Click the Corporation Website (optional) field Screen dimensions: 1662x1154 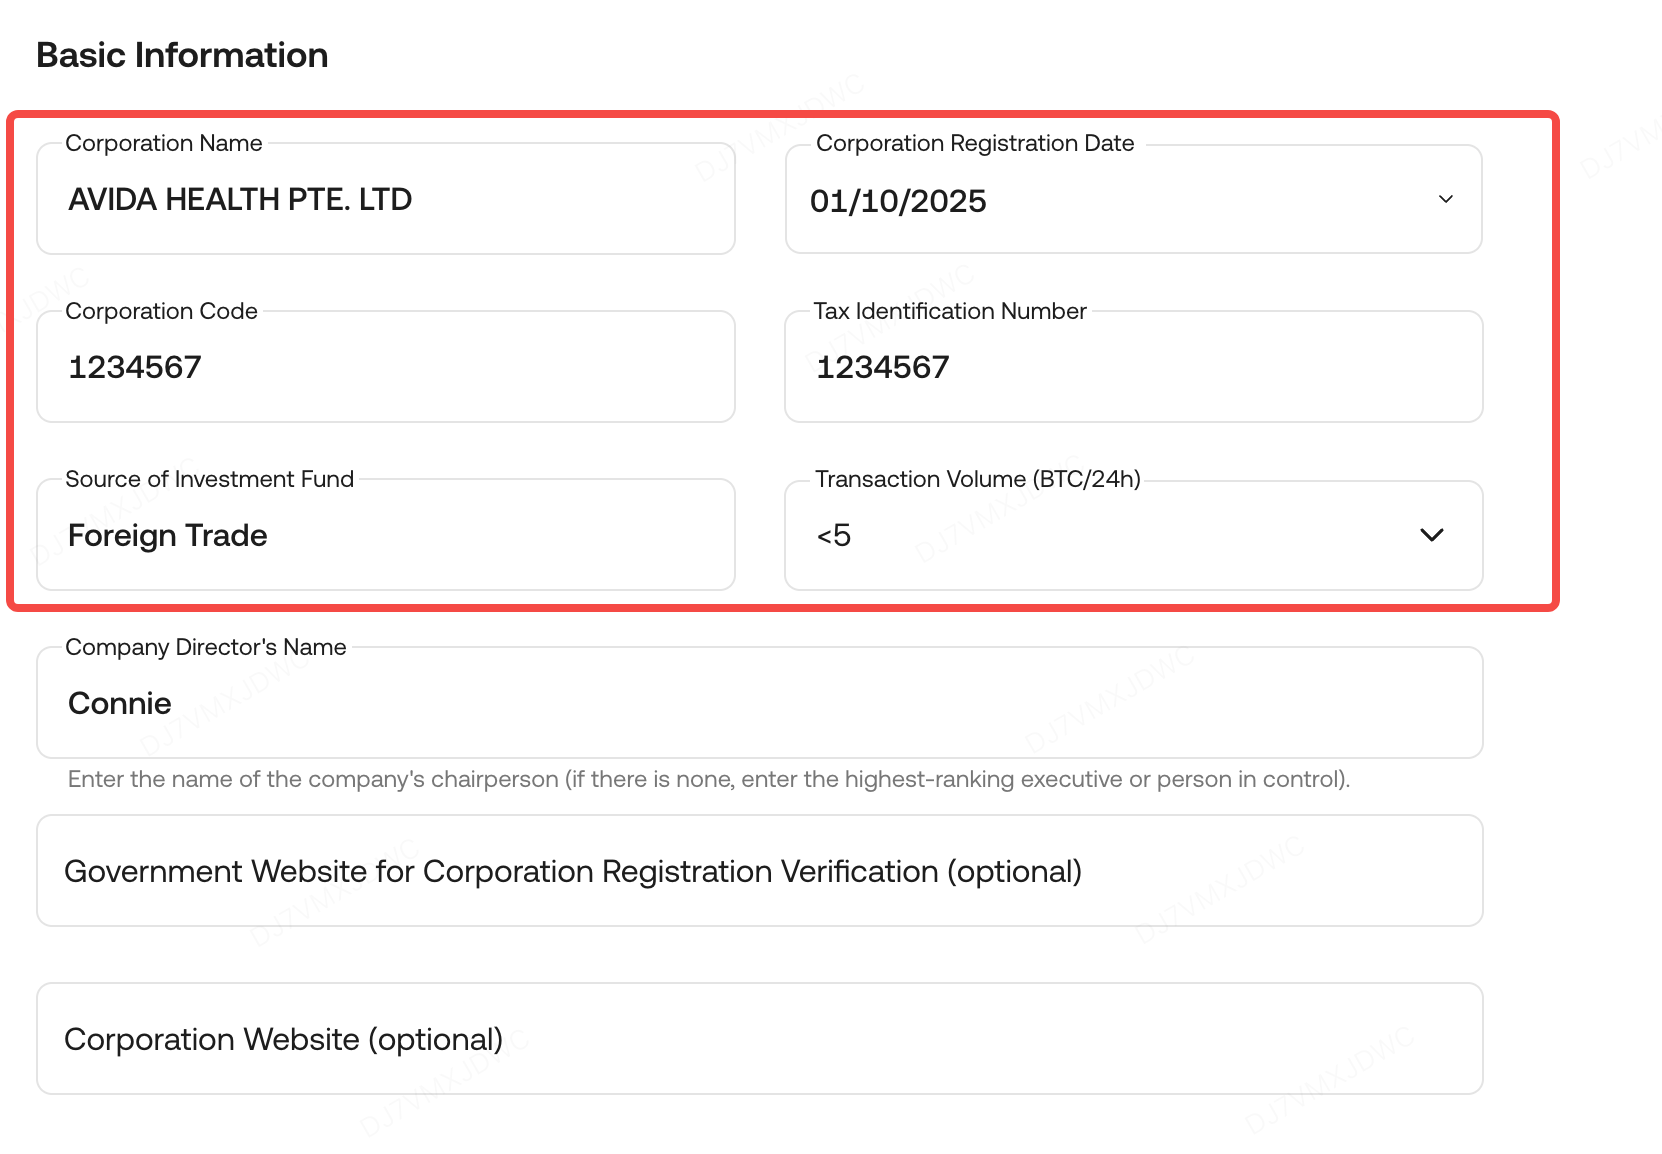(x=758, y=1039)
